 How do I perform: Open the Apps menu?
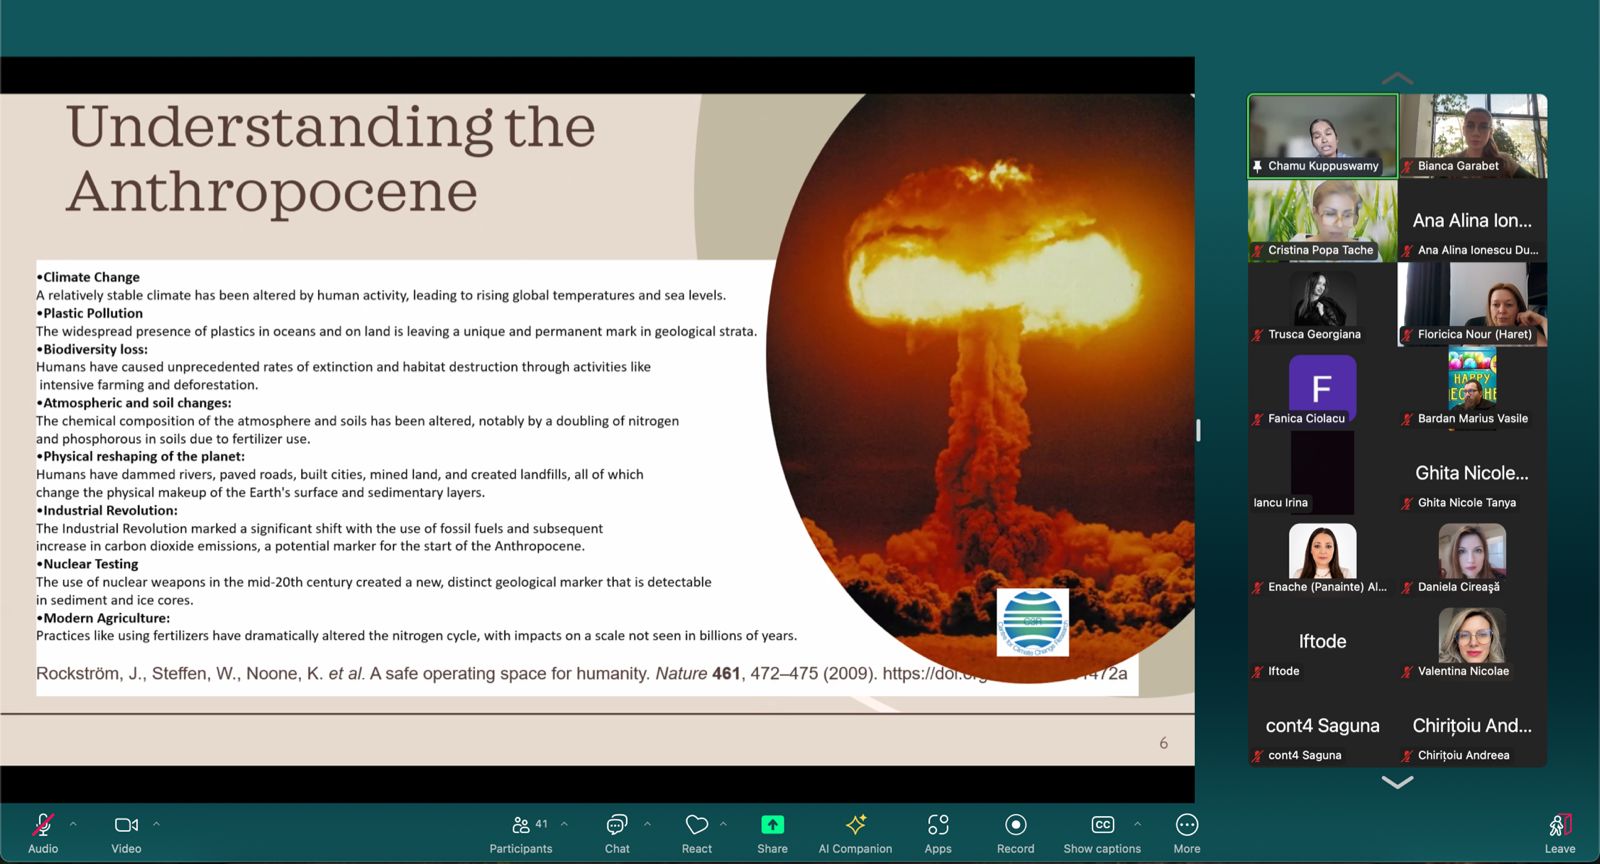pyautogui.click(x=938, y=832)
